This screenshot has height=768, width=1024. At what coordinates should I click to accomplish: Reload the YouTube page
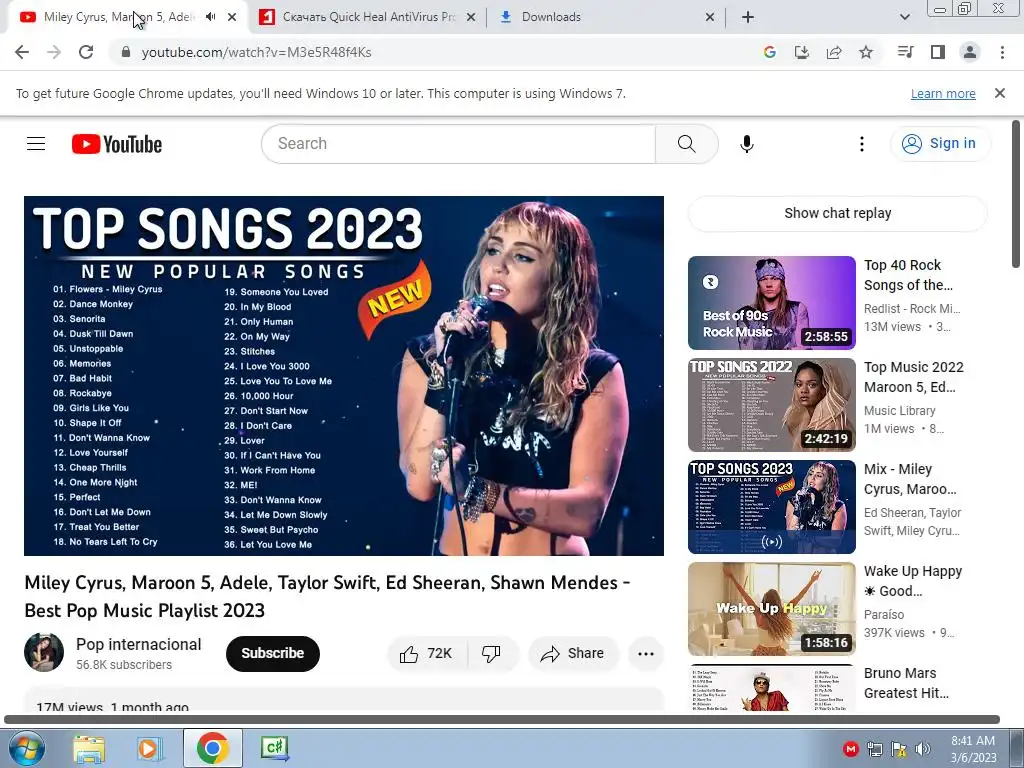tap(86, 52)
